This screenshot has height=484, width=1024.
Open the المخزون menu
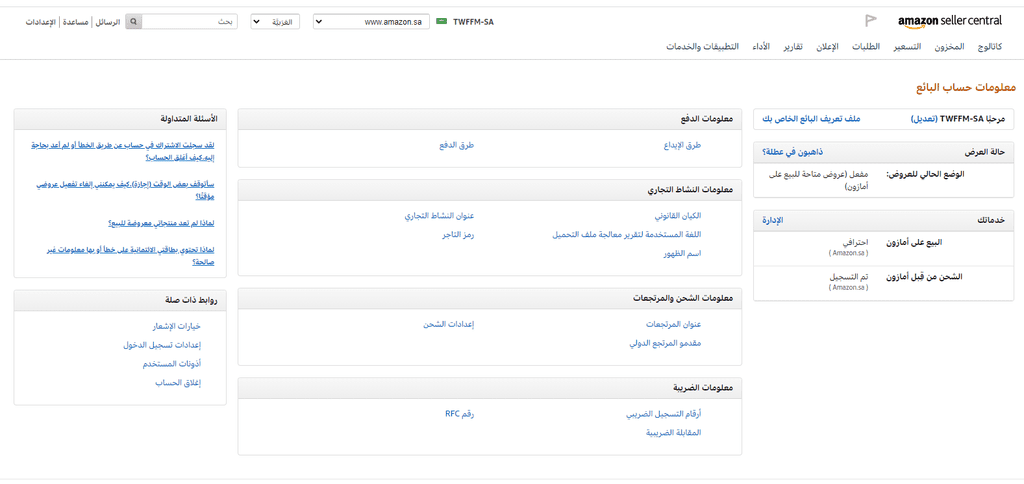[949, 47]
